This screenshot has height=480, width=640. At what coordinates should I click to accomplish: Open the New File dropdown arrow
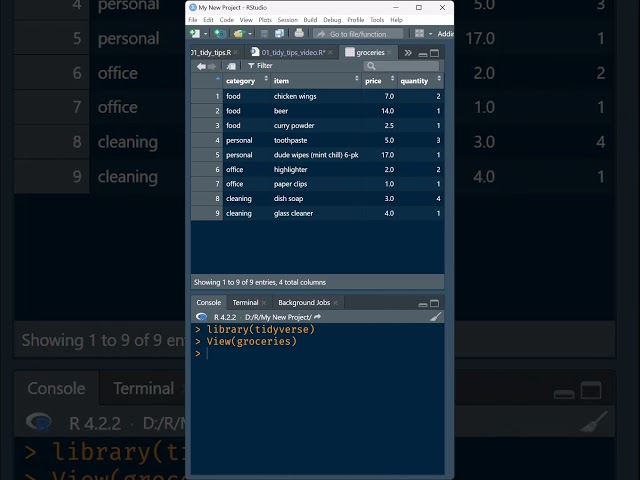[x=205, y=34]
